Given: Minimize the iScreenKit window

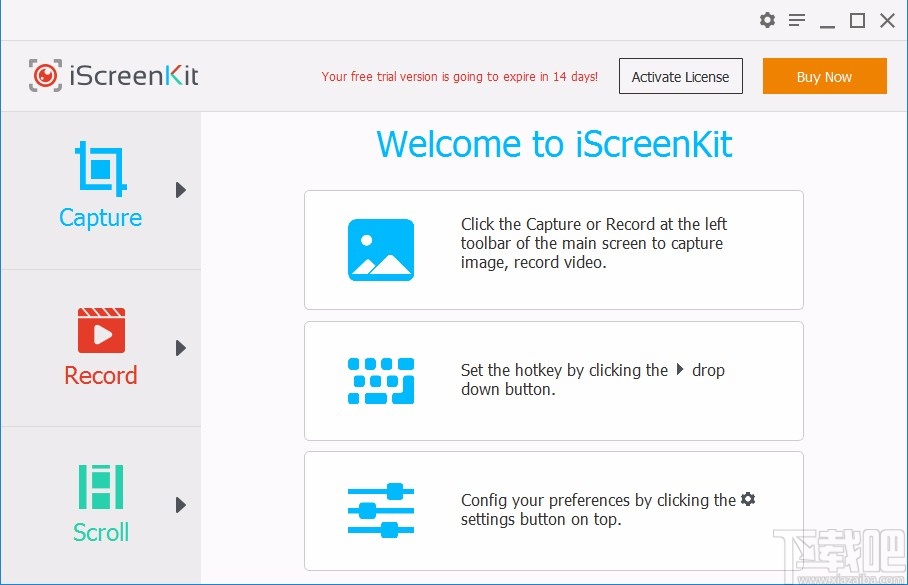Looking at the screenshot, I should pos(828,26).
